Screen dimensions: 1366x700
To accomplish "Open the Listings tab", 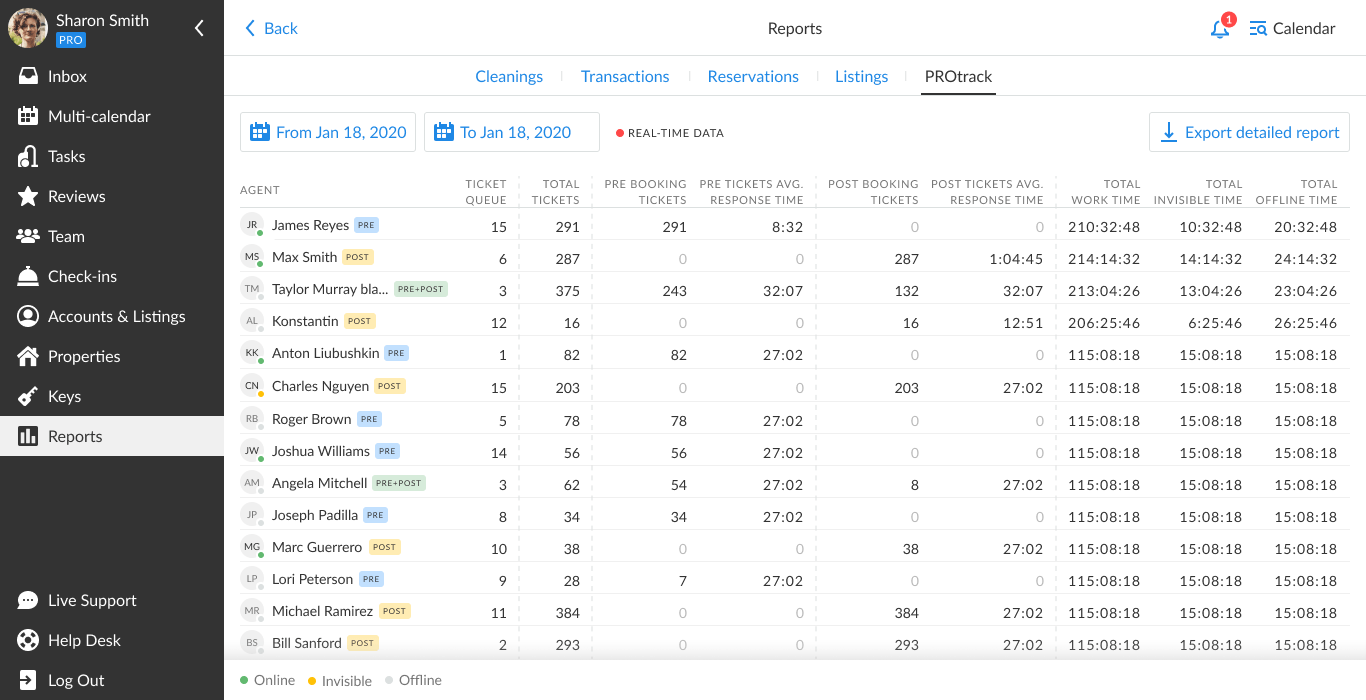I will (x=861, y=76).
